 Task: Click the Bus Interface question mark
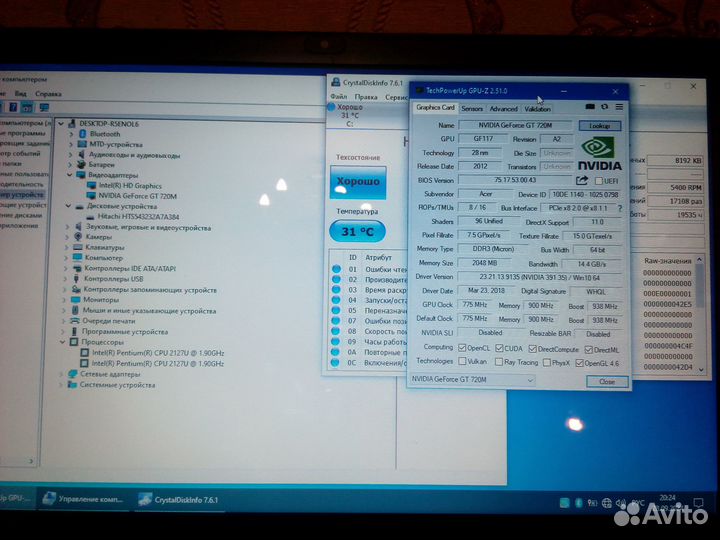point(620,208)
